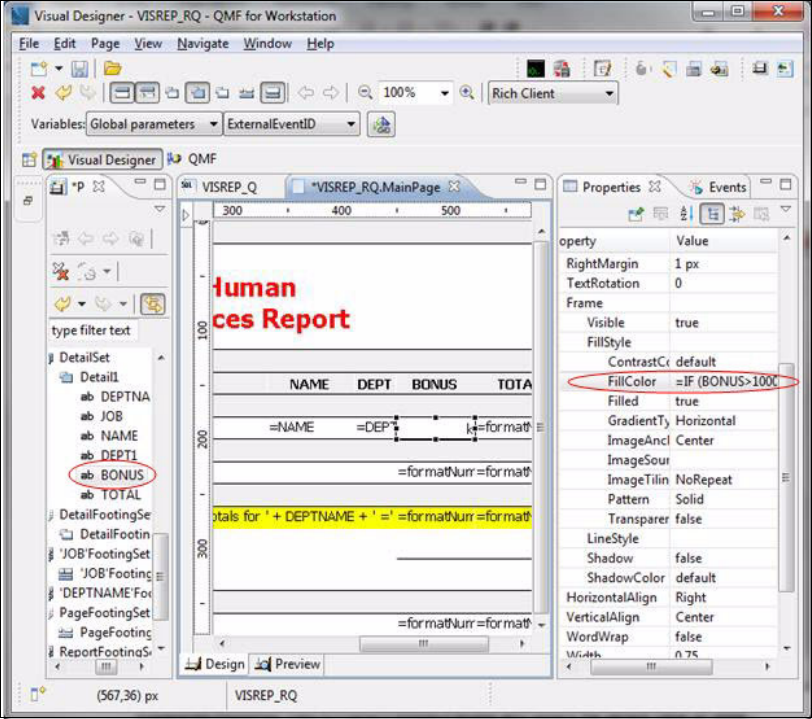Image resolution: width=812 pixels, height=719 pixels.
Task: Click the forward arrow icon in main toolbar
Action: tap(330, 93)
